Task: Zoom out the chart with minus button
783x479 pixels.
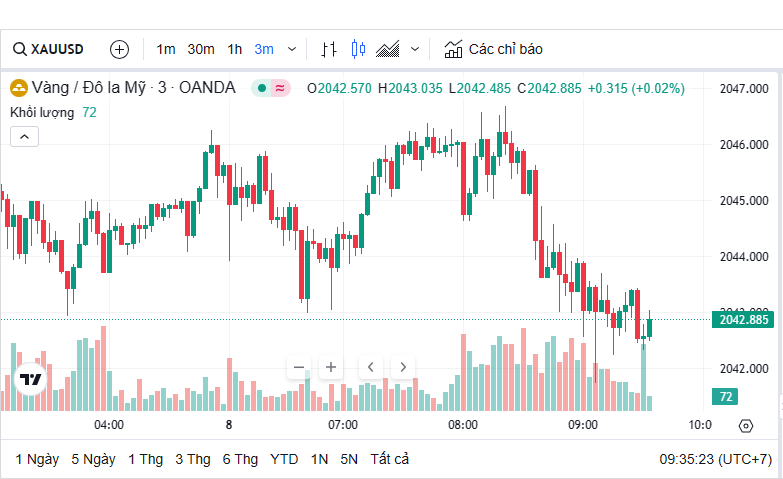Action: click(298, 367)
